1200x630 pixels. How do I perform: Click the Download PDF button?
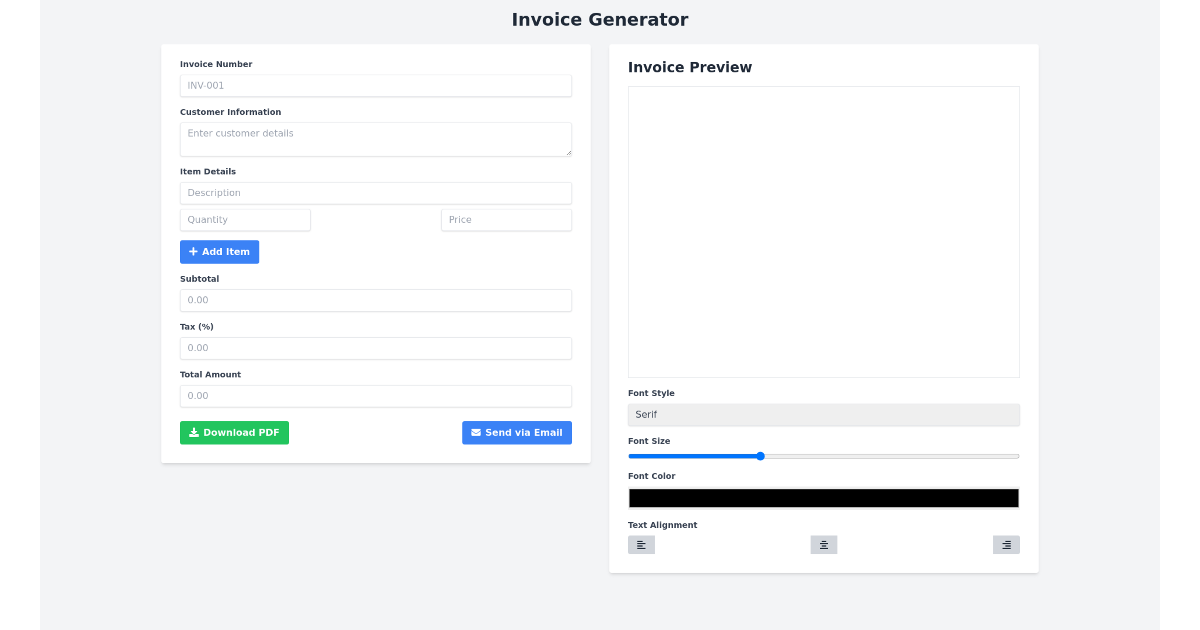pyautogui.click(x=234, y=432)
